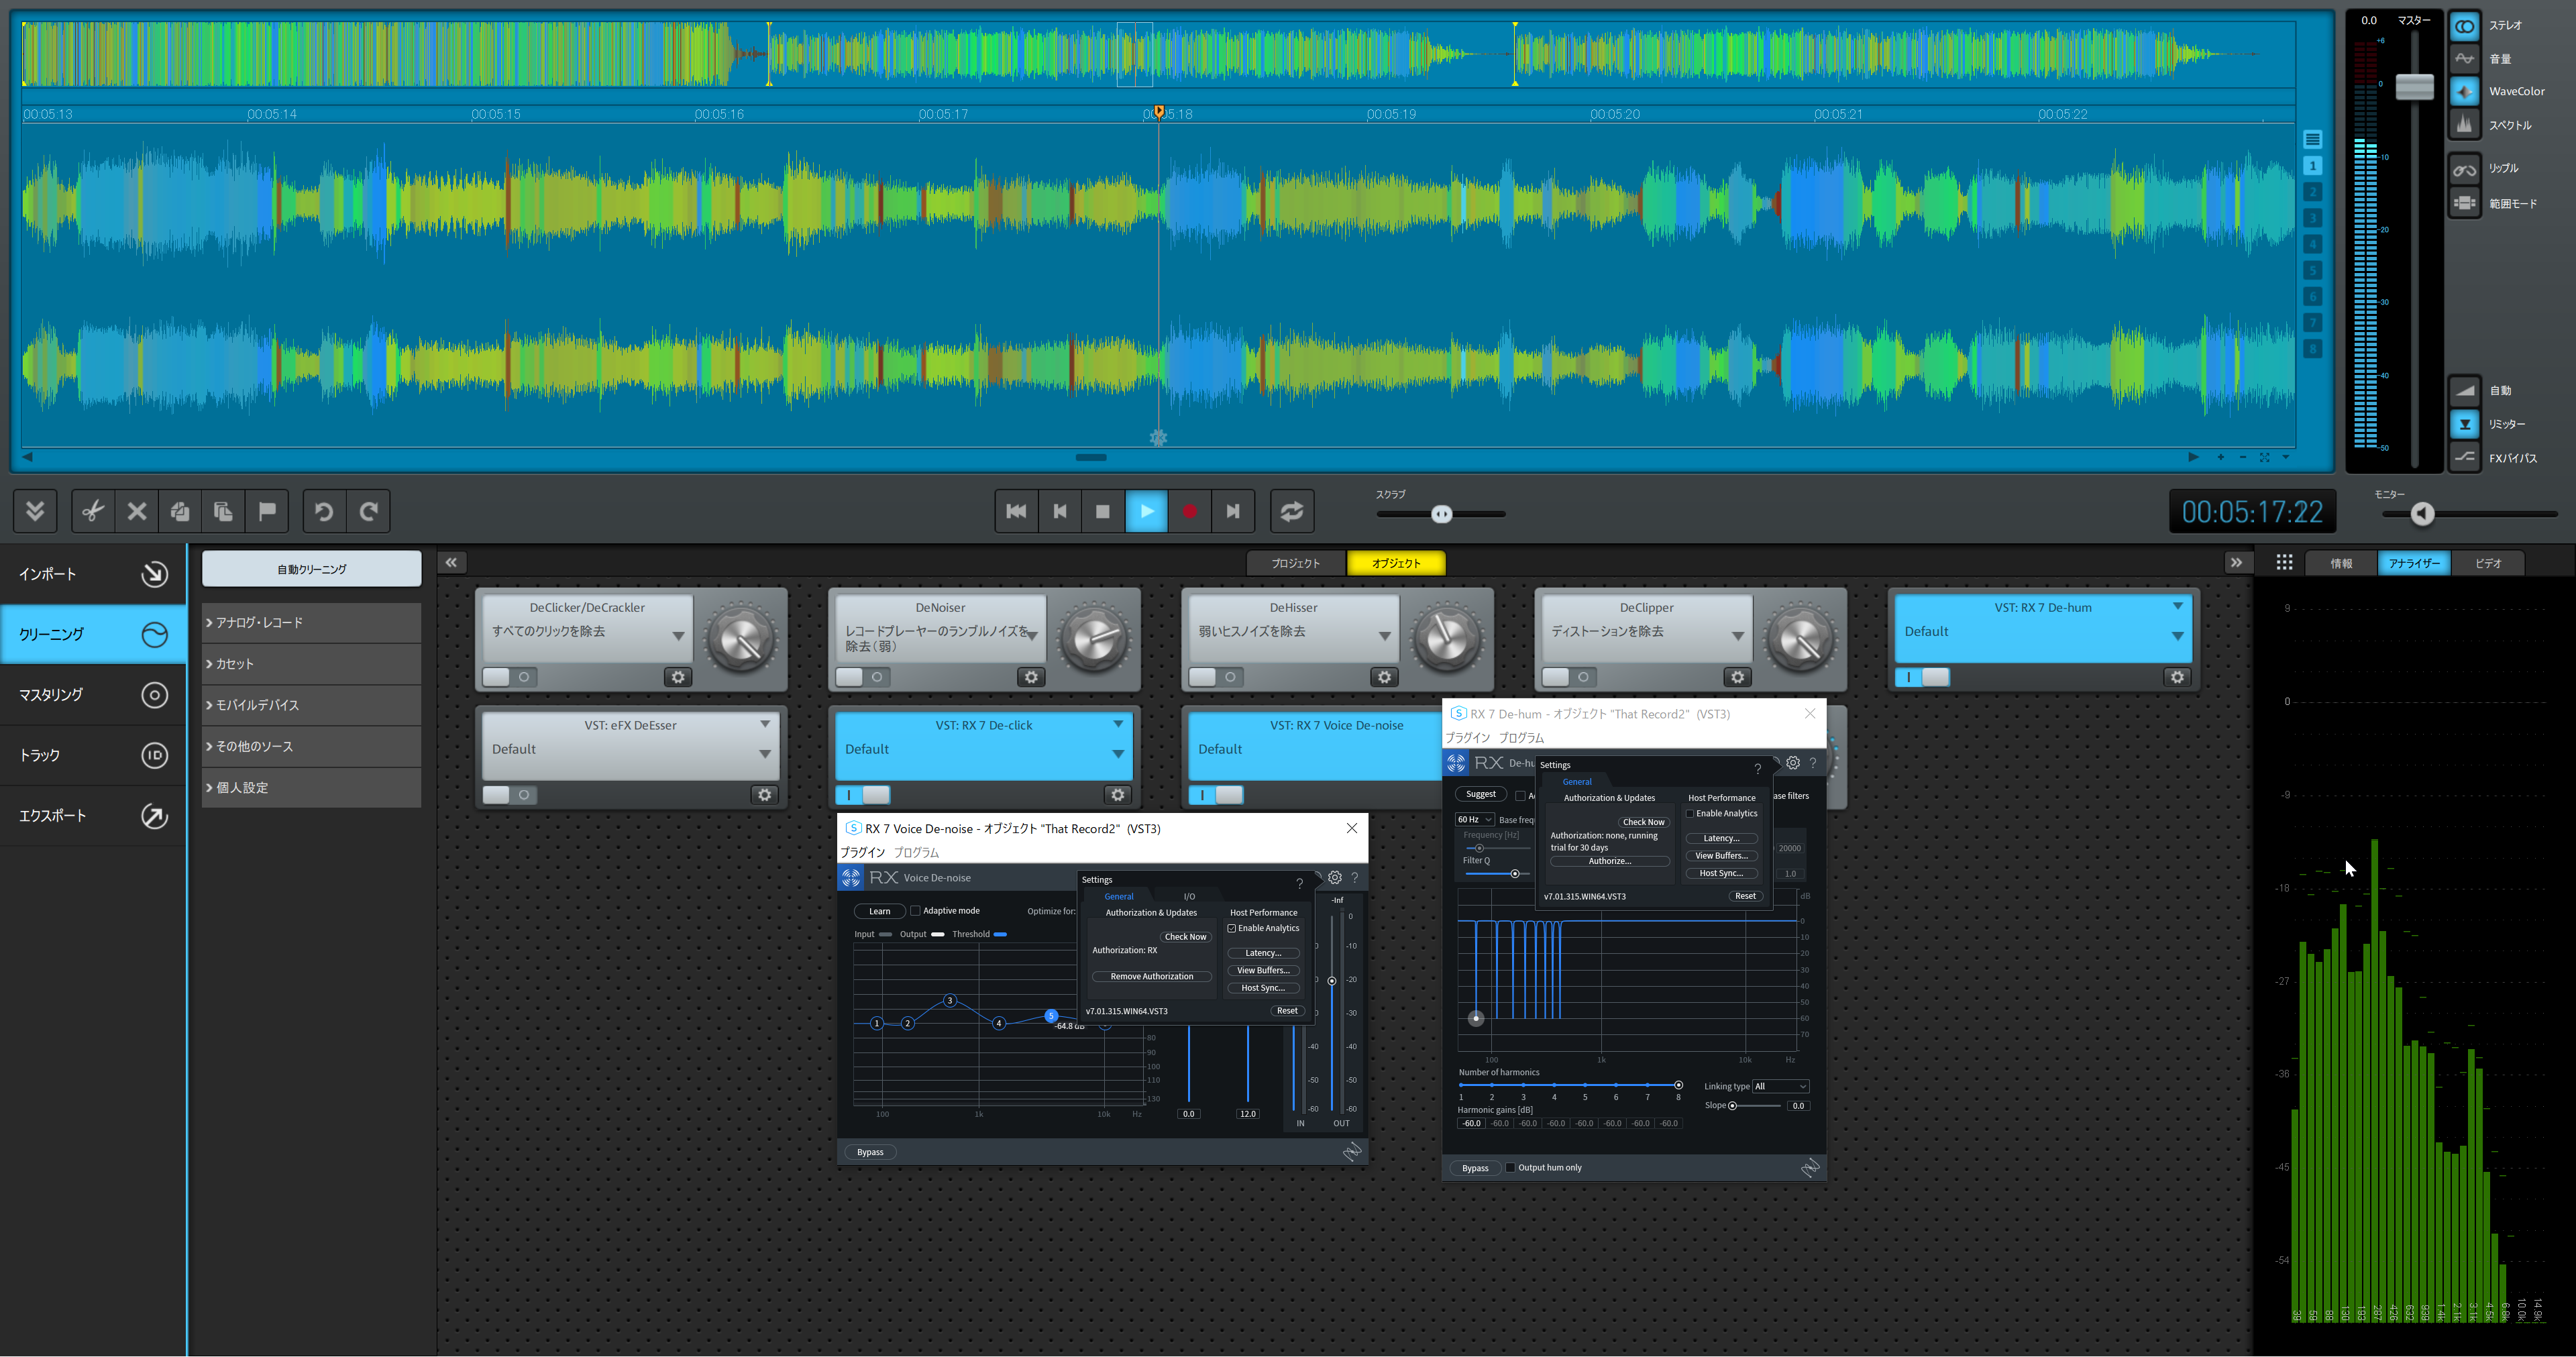
Task: Check the Adaptive mode checkbox
Action: pyautogui.click(x=915, y=911)
